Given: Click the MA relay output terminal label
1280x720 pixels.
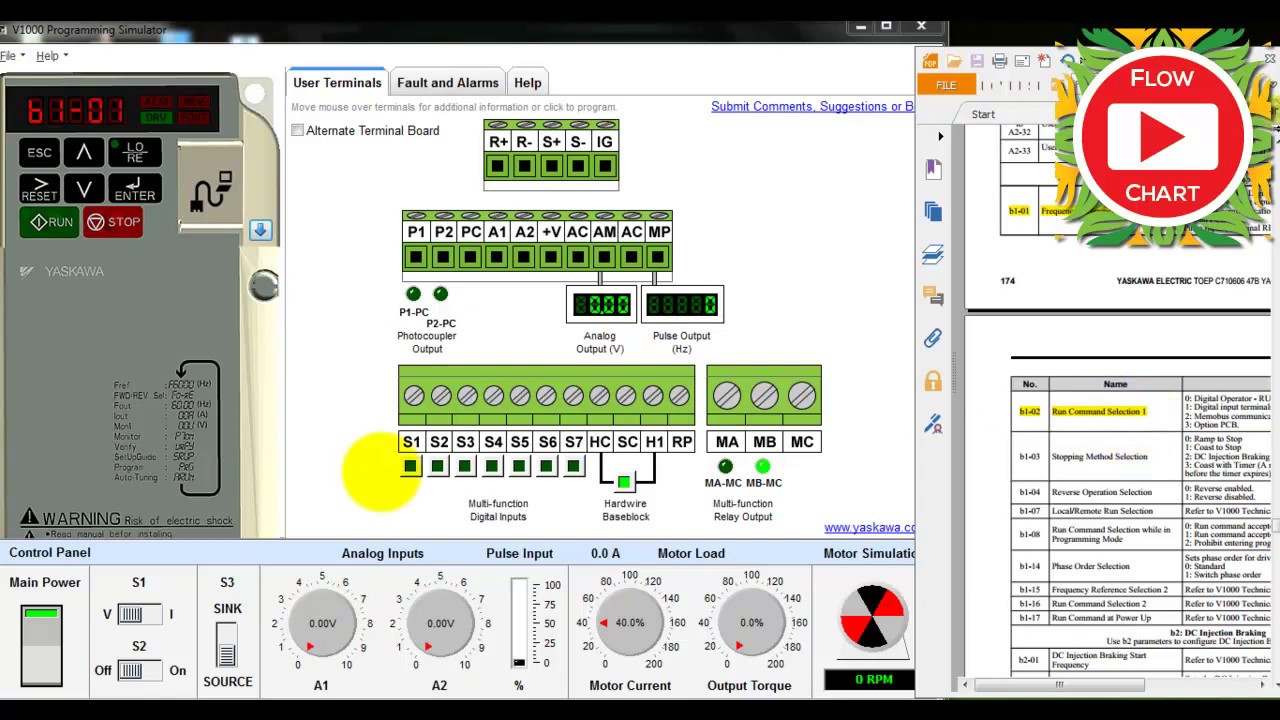Looking at the screenshot, I should [x=727, y=442].
